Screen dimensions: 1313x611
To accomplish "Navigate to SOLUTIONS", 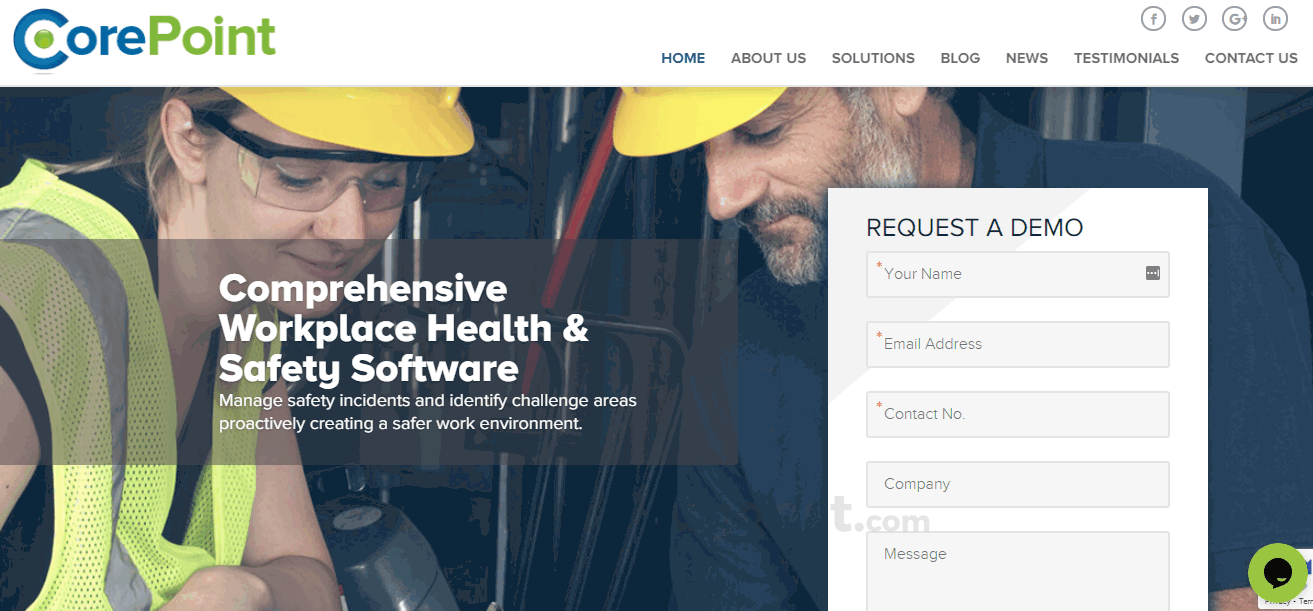I will pyautogui.click(x=873, y=58).
